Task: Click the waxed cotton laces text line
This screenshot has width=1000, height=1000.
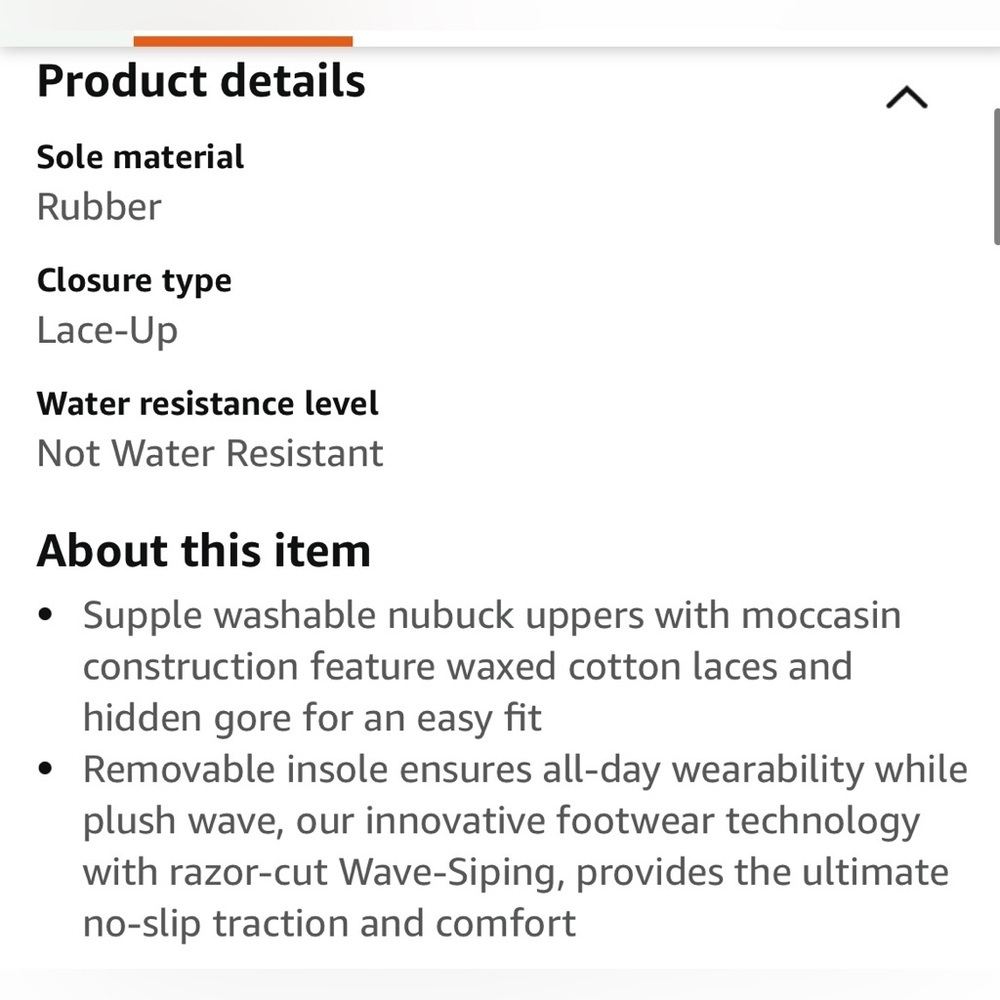Action: (x=467, y=666)
